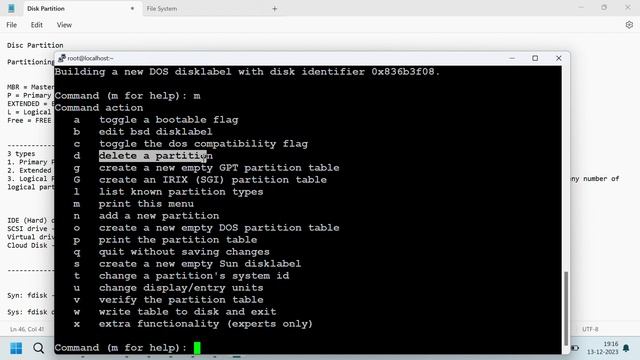
Task: Close the Disk Partition tab
Action: coord(132,8)
